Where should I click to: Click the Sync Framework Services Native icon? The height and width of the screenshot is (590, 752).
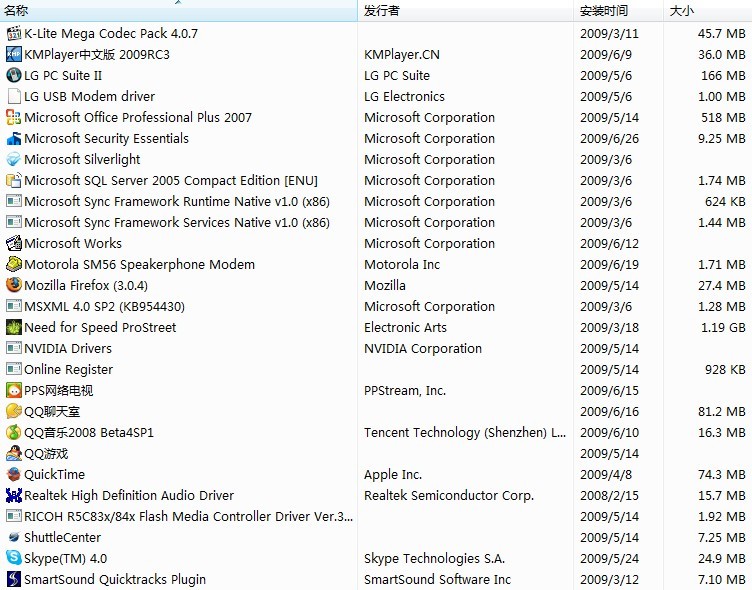14,223
